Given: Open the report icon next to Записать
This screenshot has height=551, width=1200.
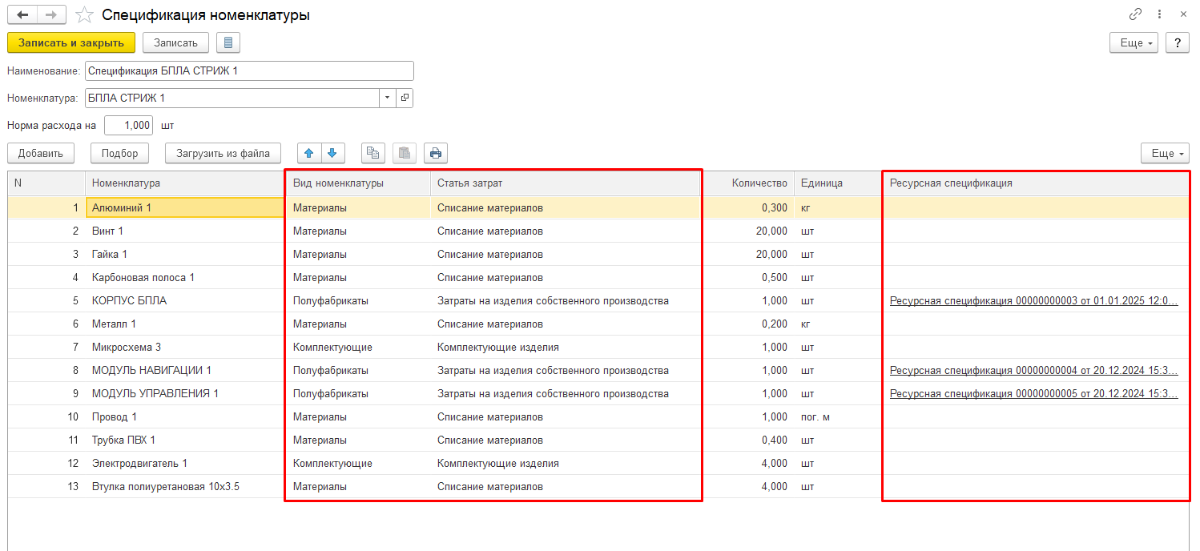Looking at the screenshot, I should click(228, 43).
